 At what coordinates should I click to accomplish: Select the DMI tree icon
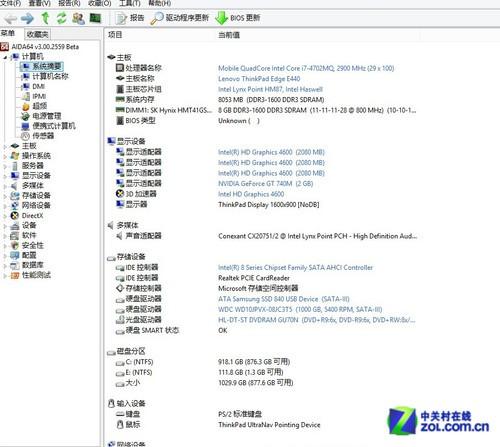(x=25, y=87)
